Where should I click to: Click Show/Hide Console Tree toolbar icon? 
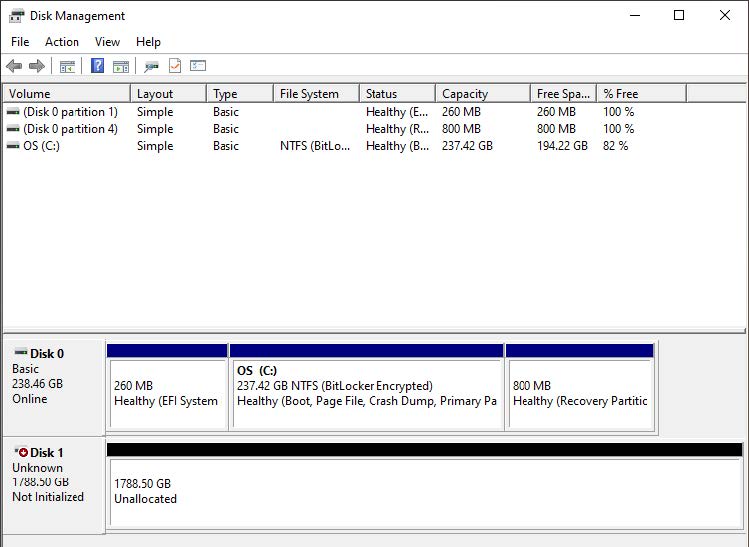67,66
